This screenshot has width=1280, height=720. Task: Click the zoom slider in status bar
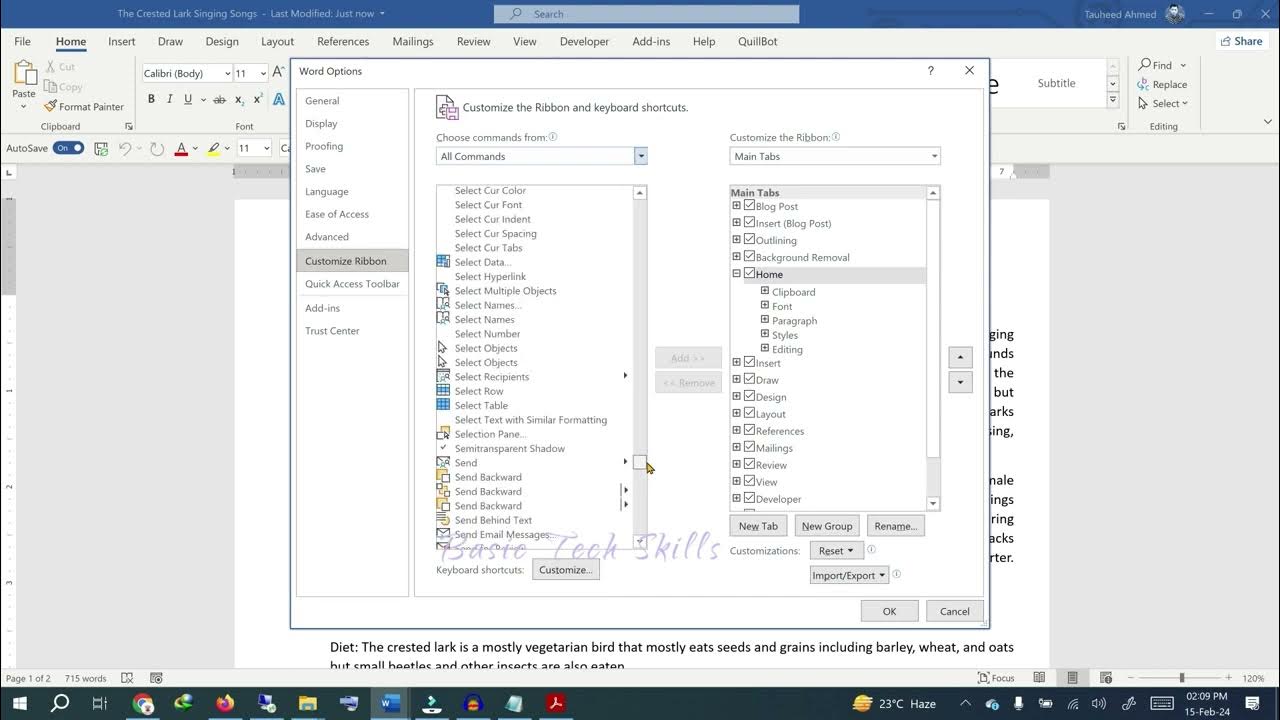[1181, 678]
